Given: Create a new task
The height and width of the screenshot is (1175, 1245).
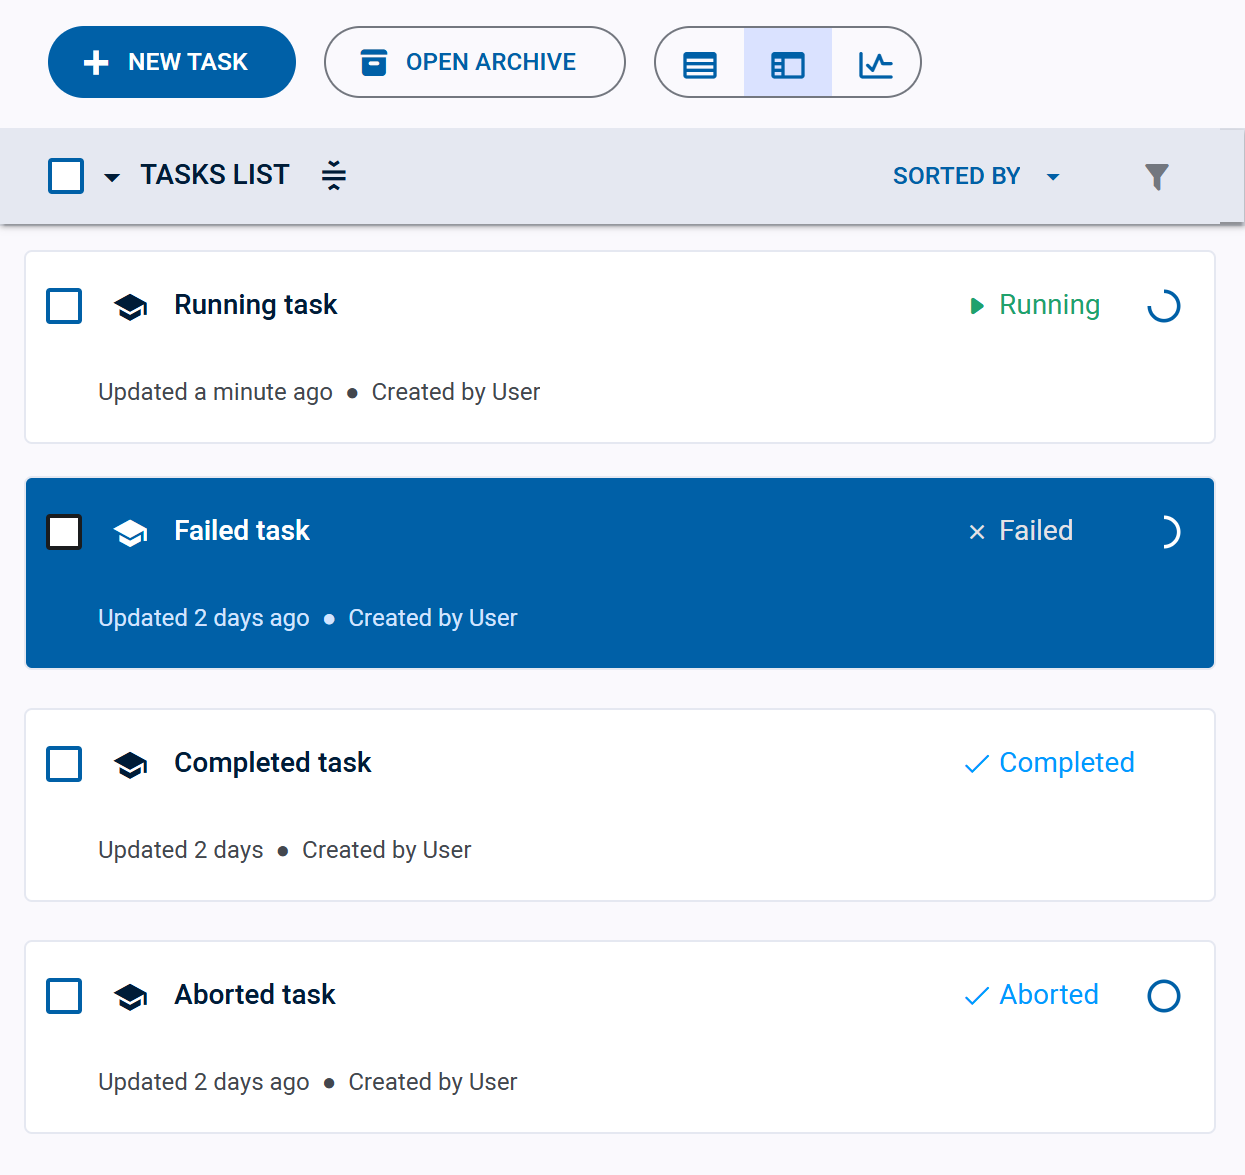Looking at the screenshot, I should 171,61.
